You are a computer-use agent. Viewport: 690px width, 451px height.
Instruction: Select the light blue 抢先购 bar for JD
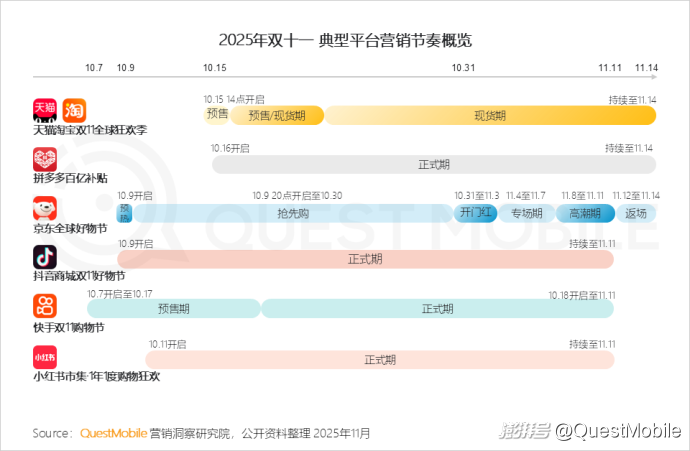(x=292, y=213)
